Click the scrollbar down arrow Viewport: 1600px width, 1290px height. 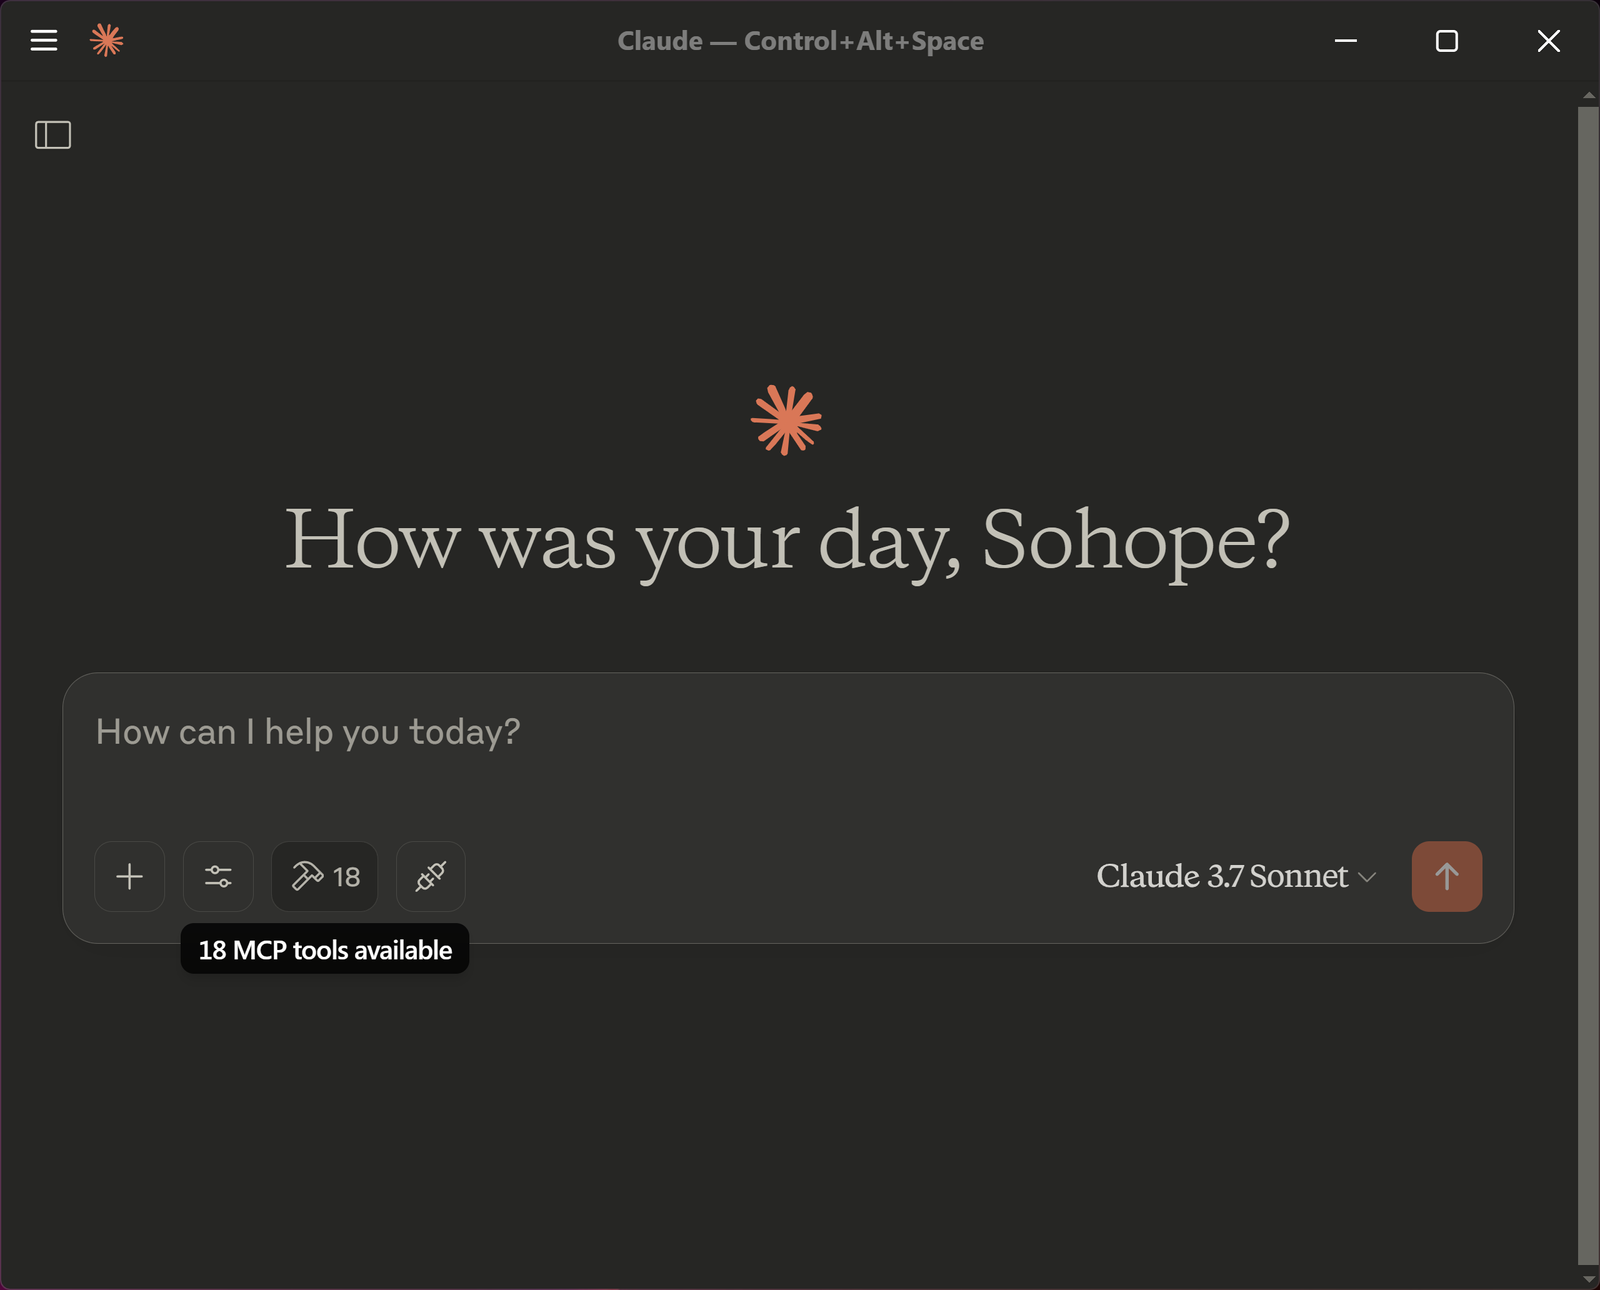pyautogui.click(x=1589, y=1279)
